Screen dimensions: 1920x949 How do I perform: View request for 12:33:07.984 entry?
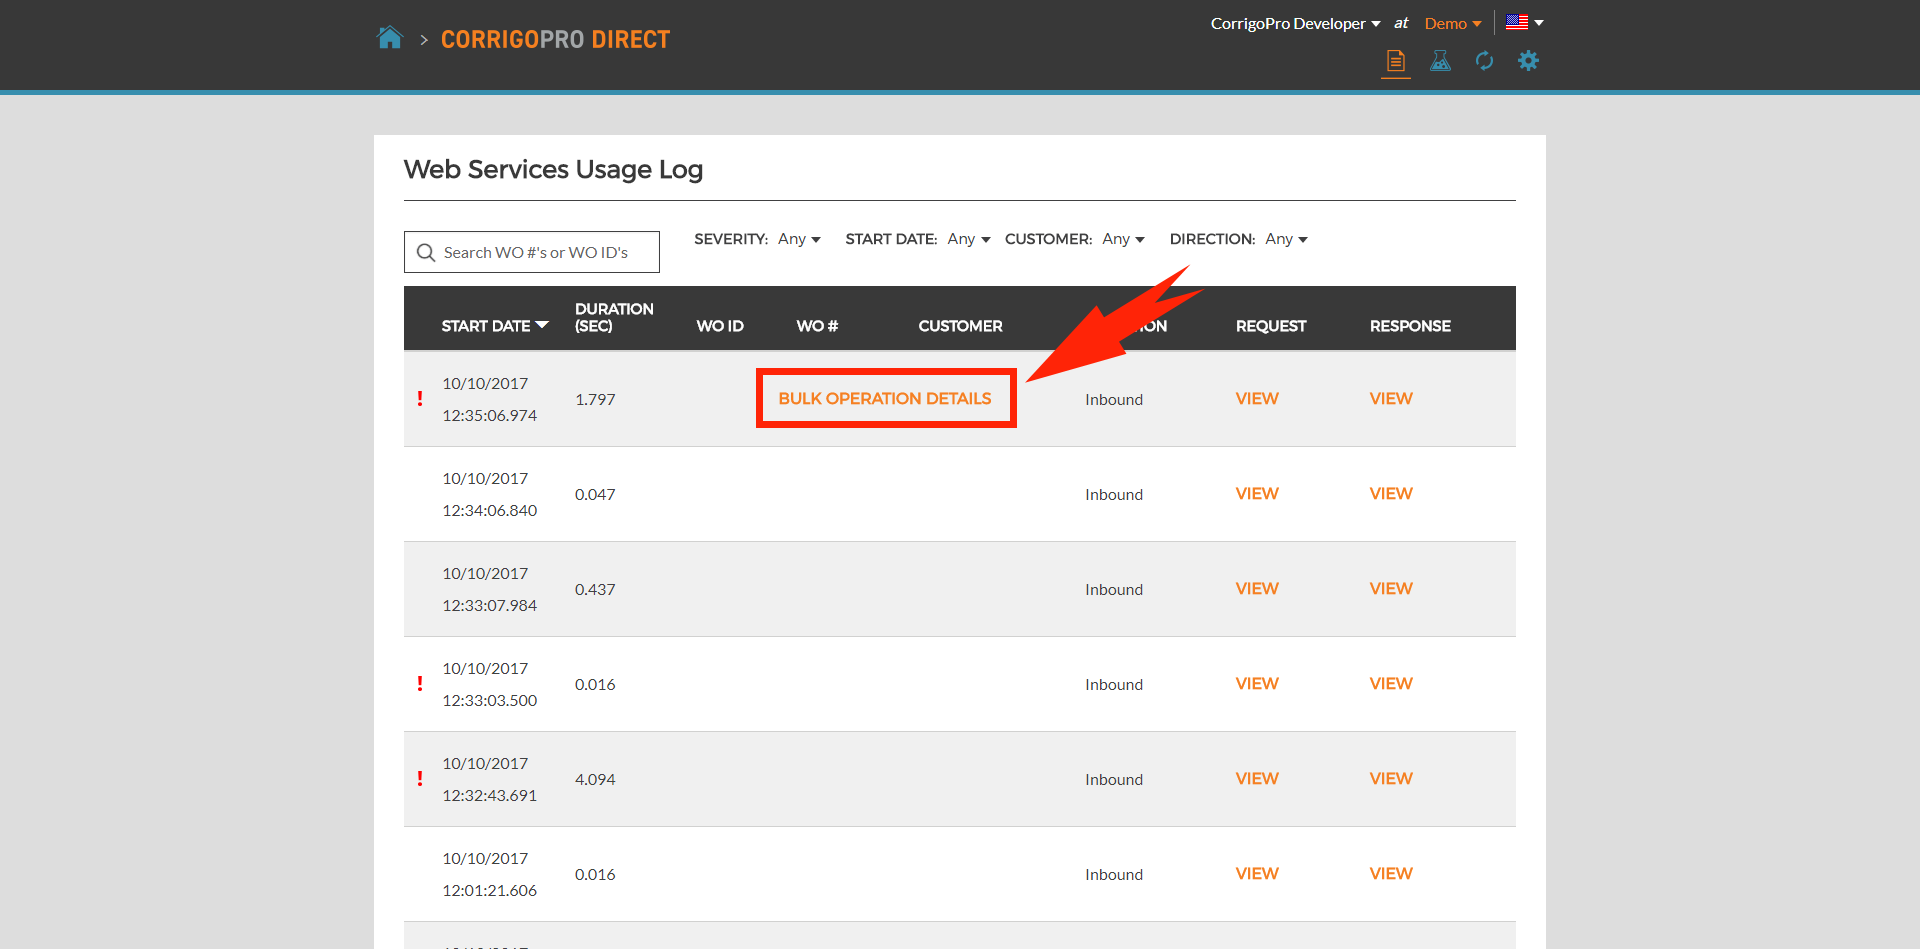coord(1257,588)
